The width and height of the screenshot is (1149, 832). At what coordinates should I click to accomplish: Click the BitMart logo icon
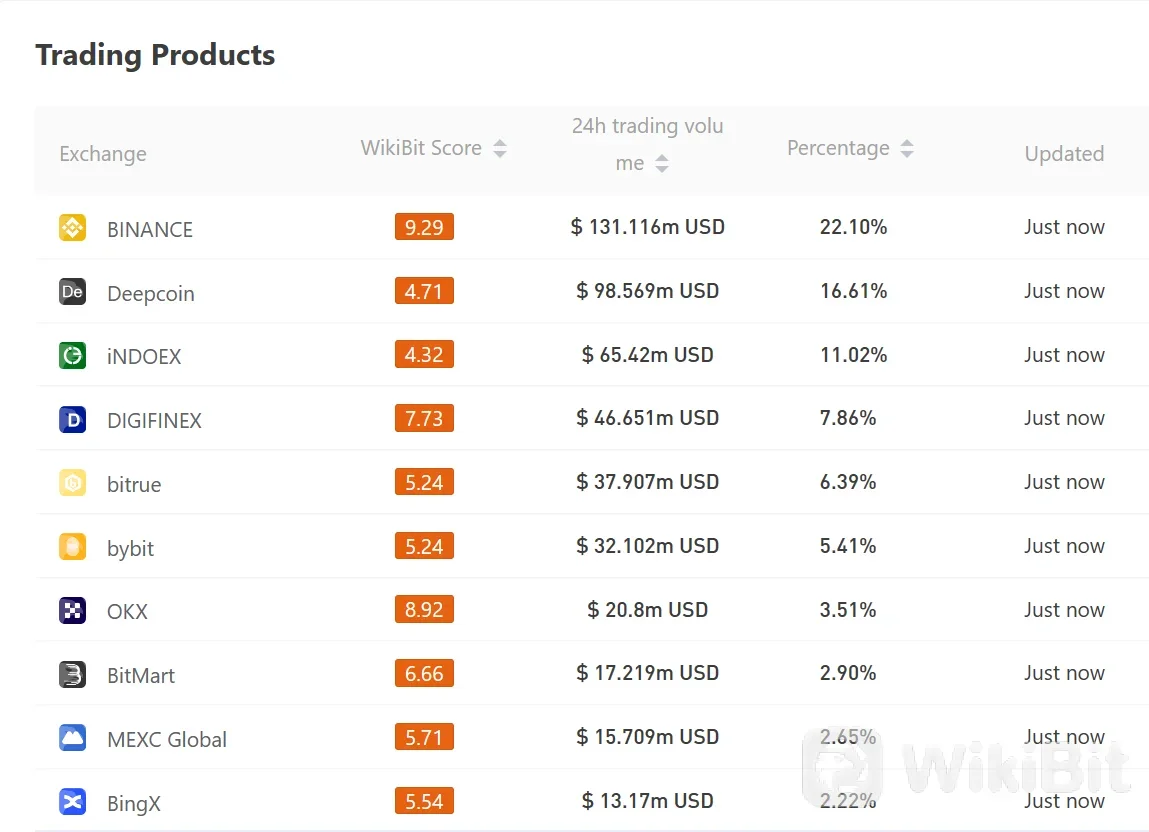(73, 674)
